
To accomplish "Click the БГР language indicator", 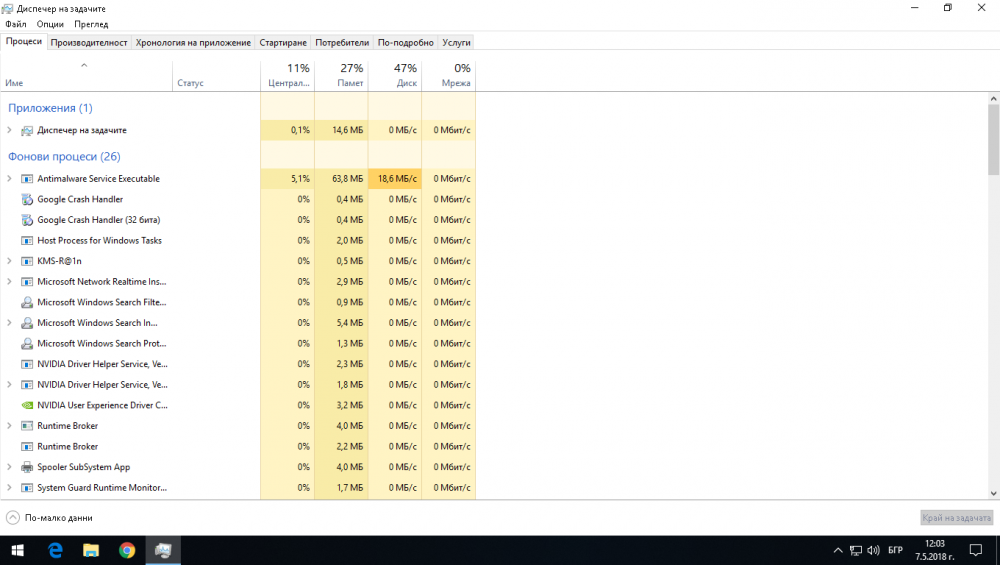I will [895, 550].
